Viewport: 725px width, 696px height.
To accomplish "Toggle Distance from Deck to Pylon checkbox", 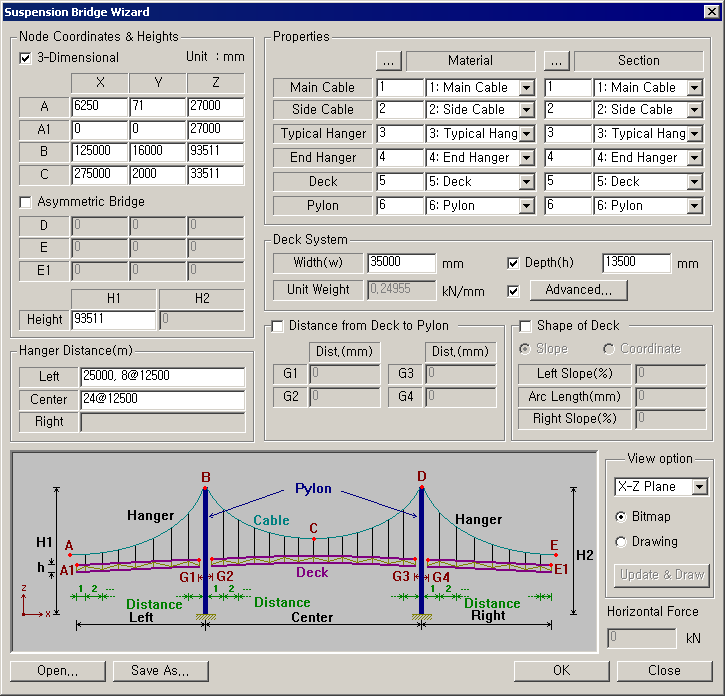I will (x=278, y=326).
